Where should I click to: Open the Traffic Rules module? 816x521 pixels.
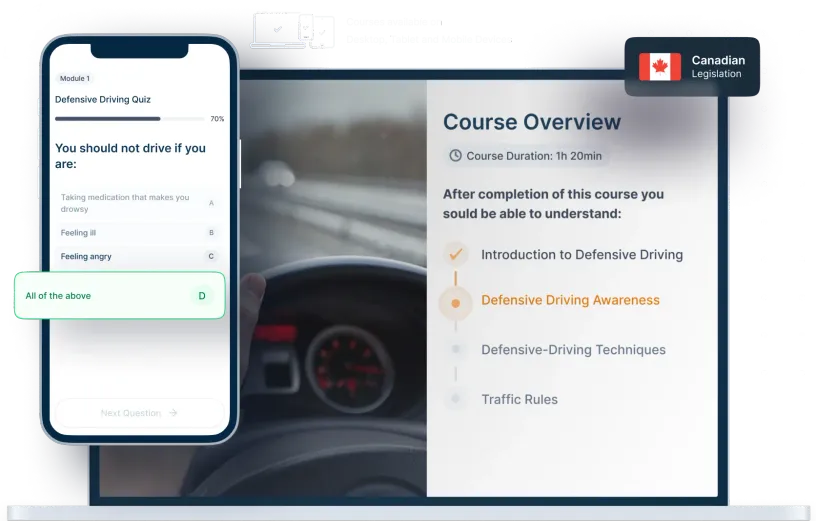(519, 399)
